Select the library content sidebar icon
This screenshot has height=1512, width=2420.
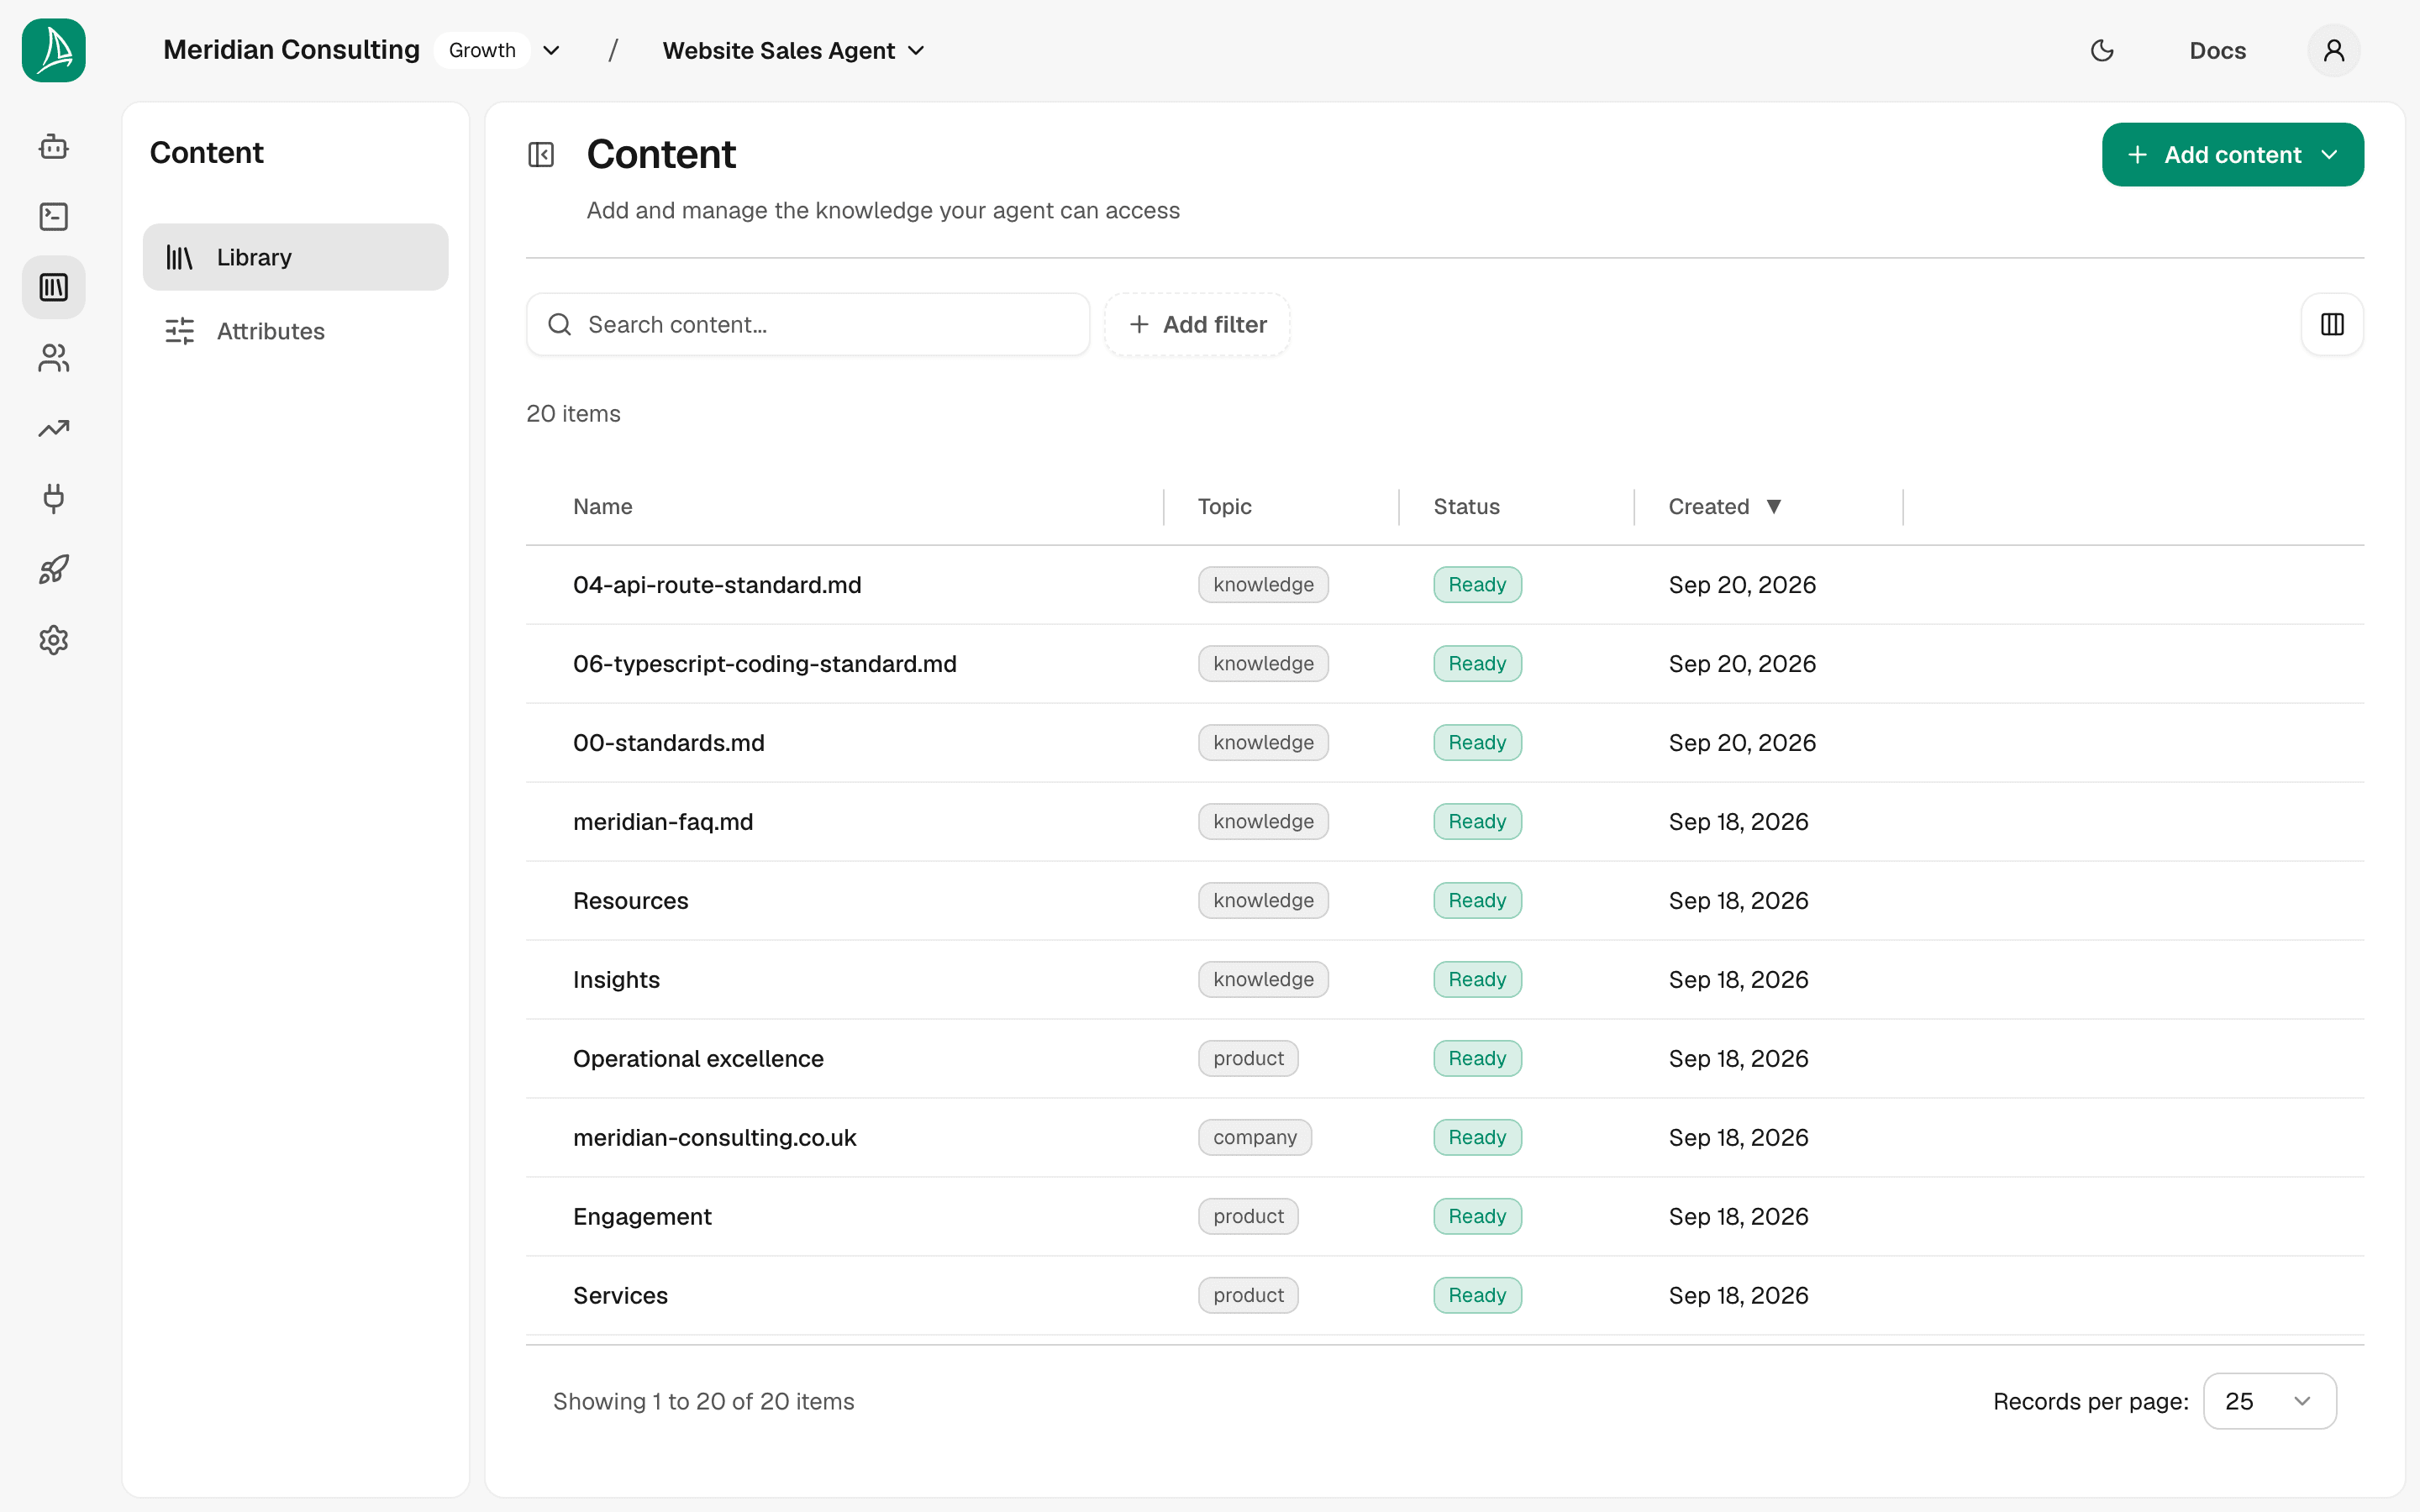pyautogui.click(x=54, y=287)
